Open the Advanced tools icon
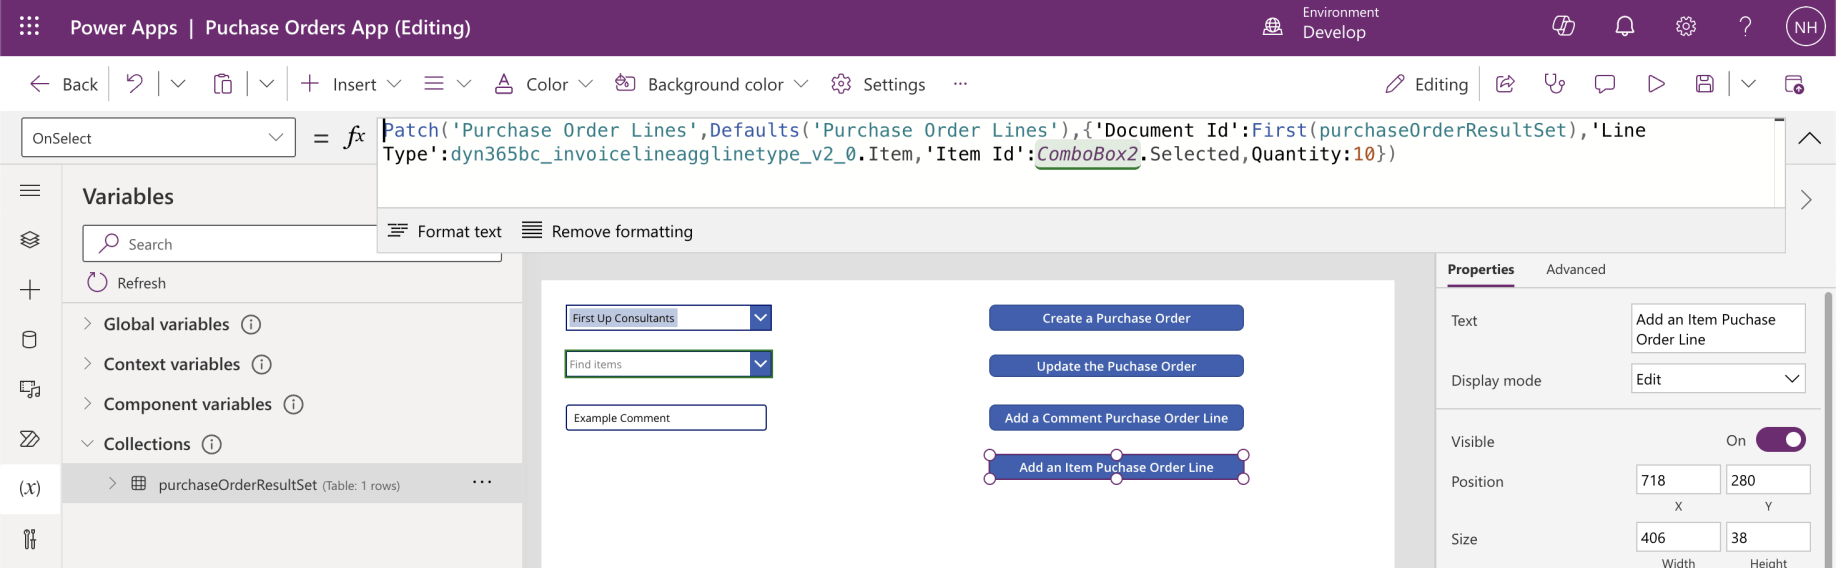 (x=30, y=539)
